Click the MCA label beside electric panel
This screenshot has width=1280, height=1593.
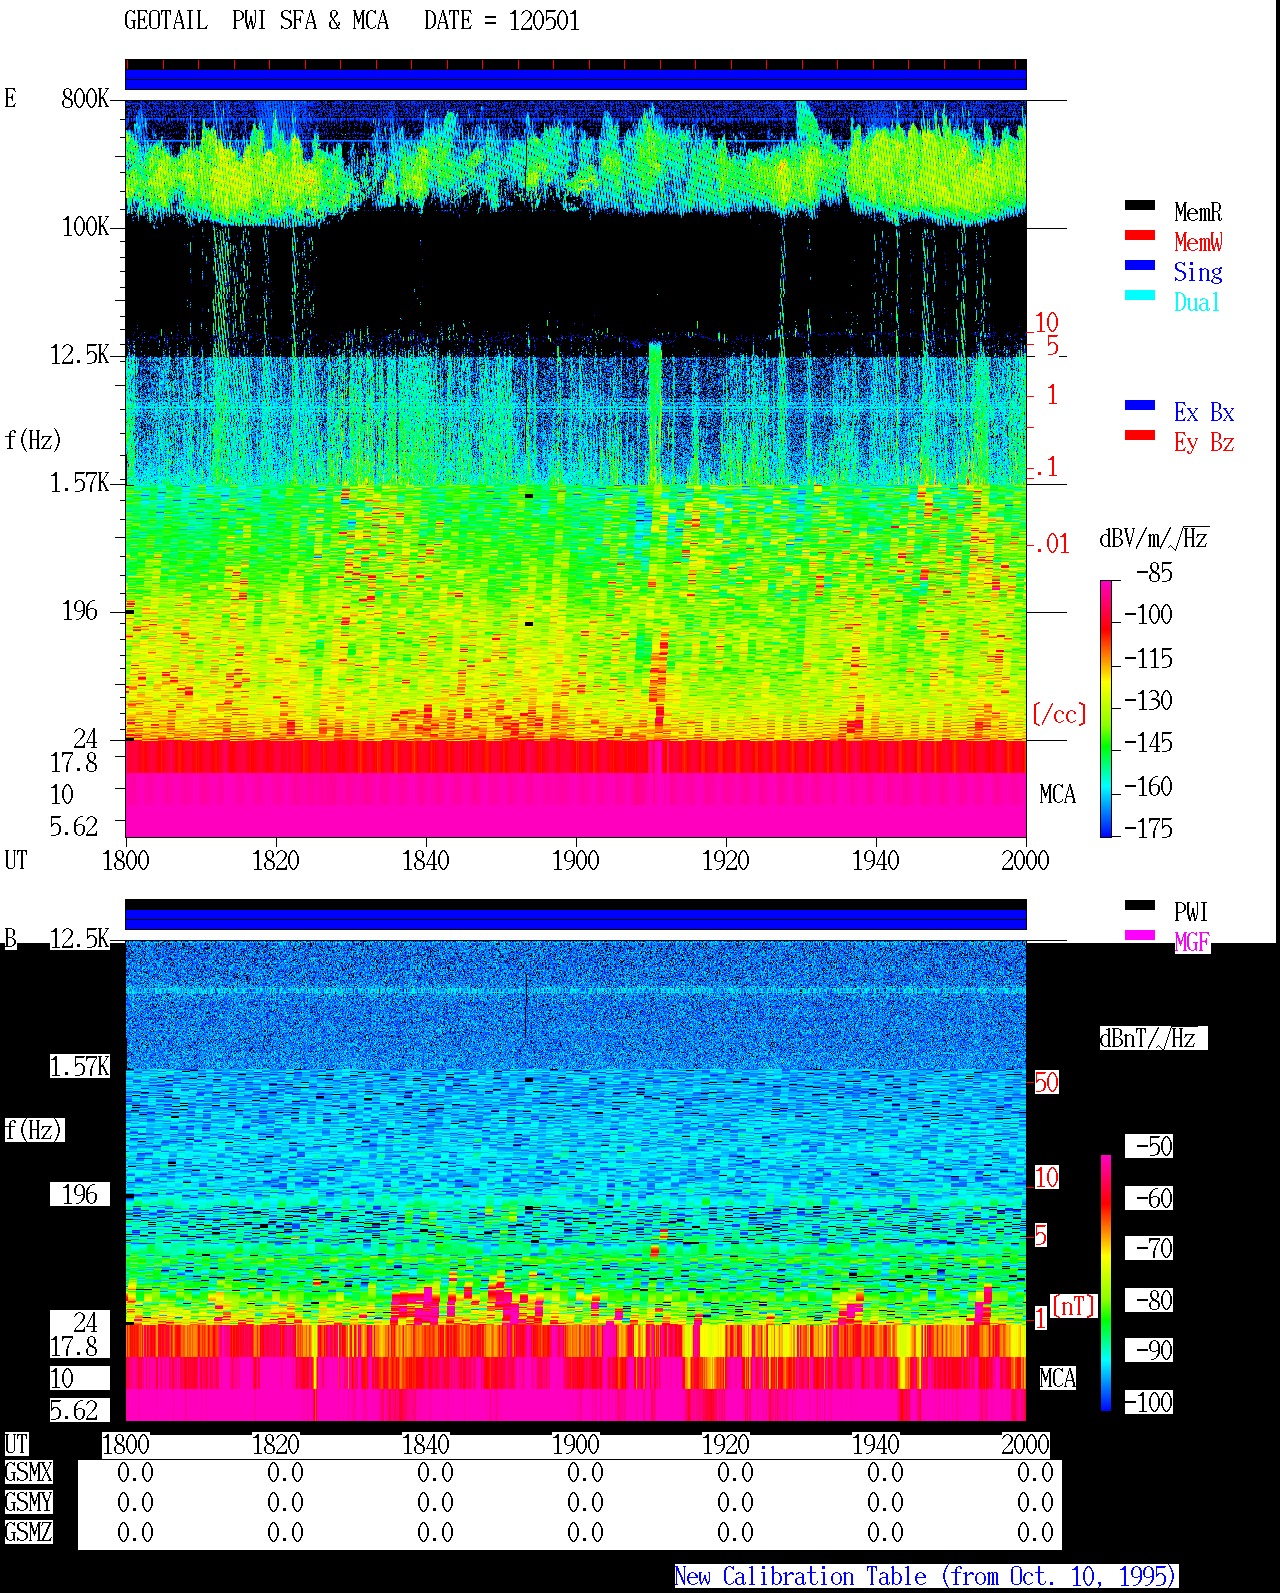tap(1057, 795)
